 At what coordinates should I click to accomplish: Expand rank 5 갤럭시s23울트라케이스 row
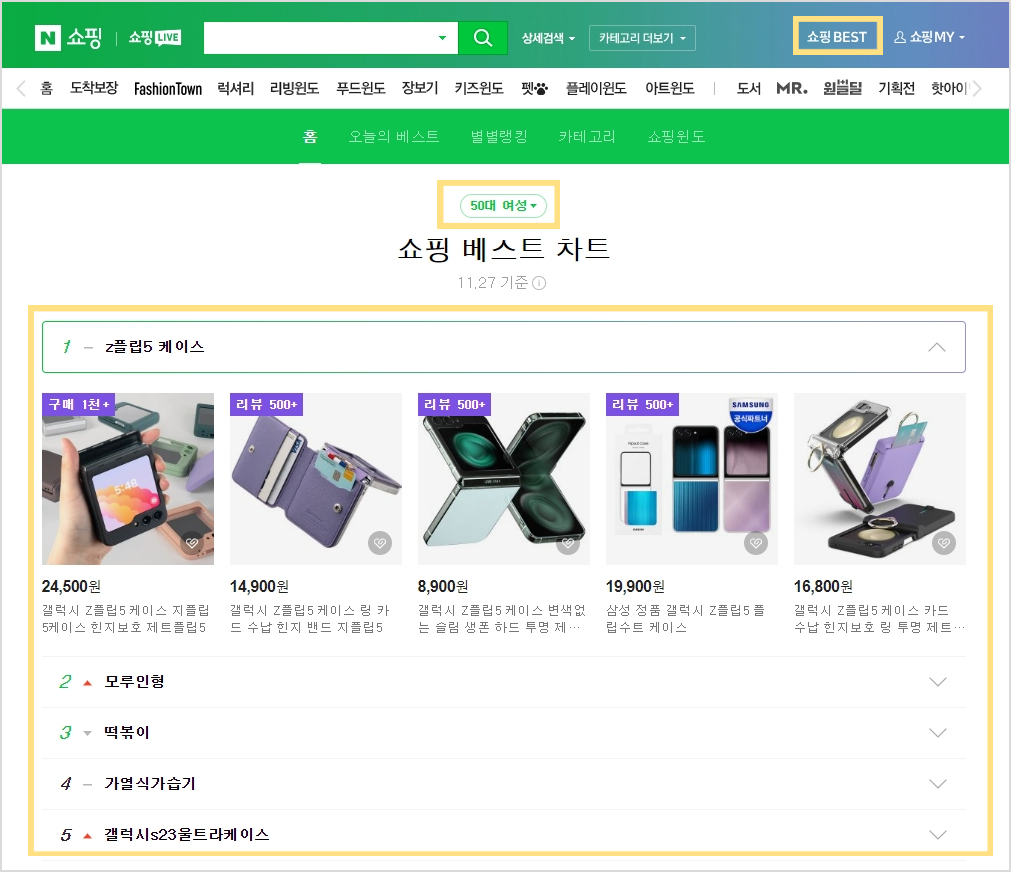tap(504, 835)
